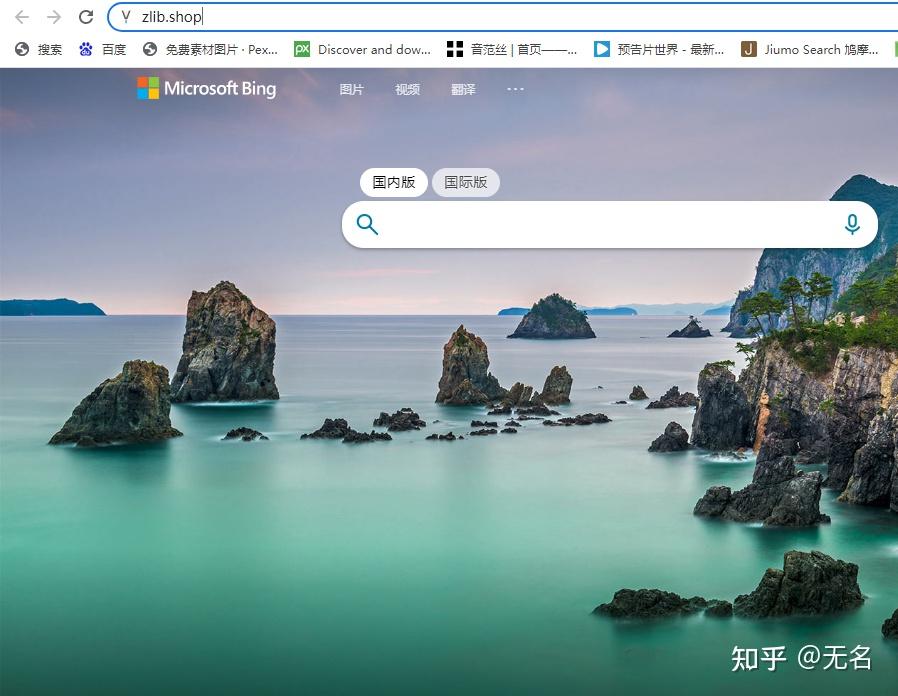Click the px icon for Discover and download
898x696 pixels.
tap(301, 49)
